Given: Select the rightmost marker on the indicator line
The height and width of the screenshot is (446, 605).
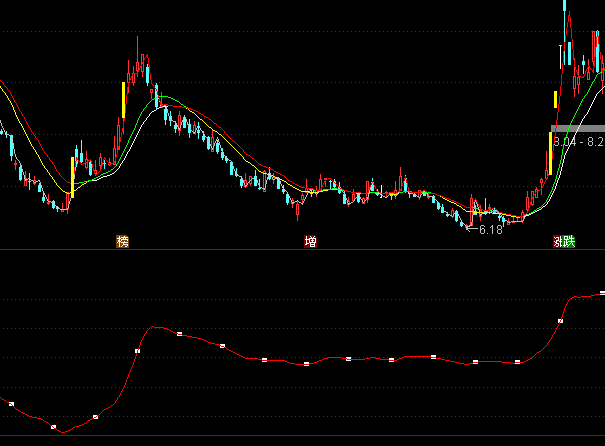Looking at the screenshot, I should pyautogui.click(x=602, y=293).
